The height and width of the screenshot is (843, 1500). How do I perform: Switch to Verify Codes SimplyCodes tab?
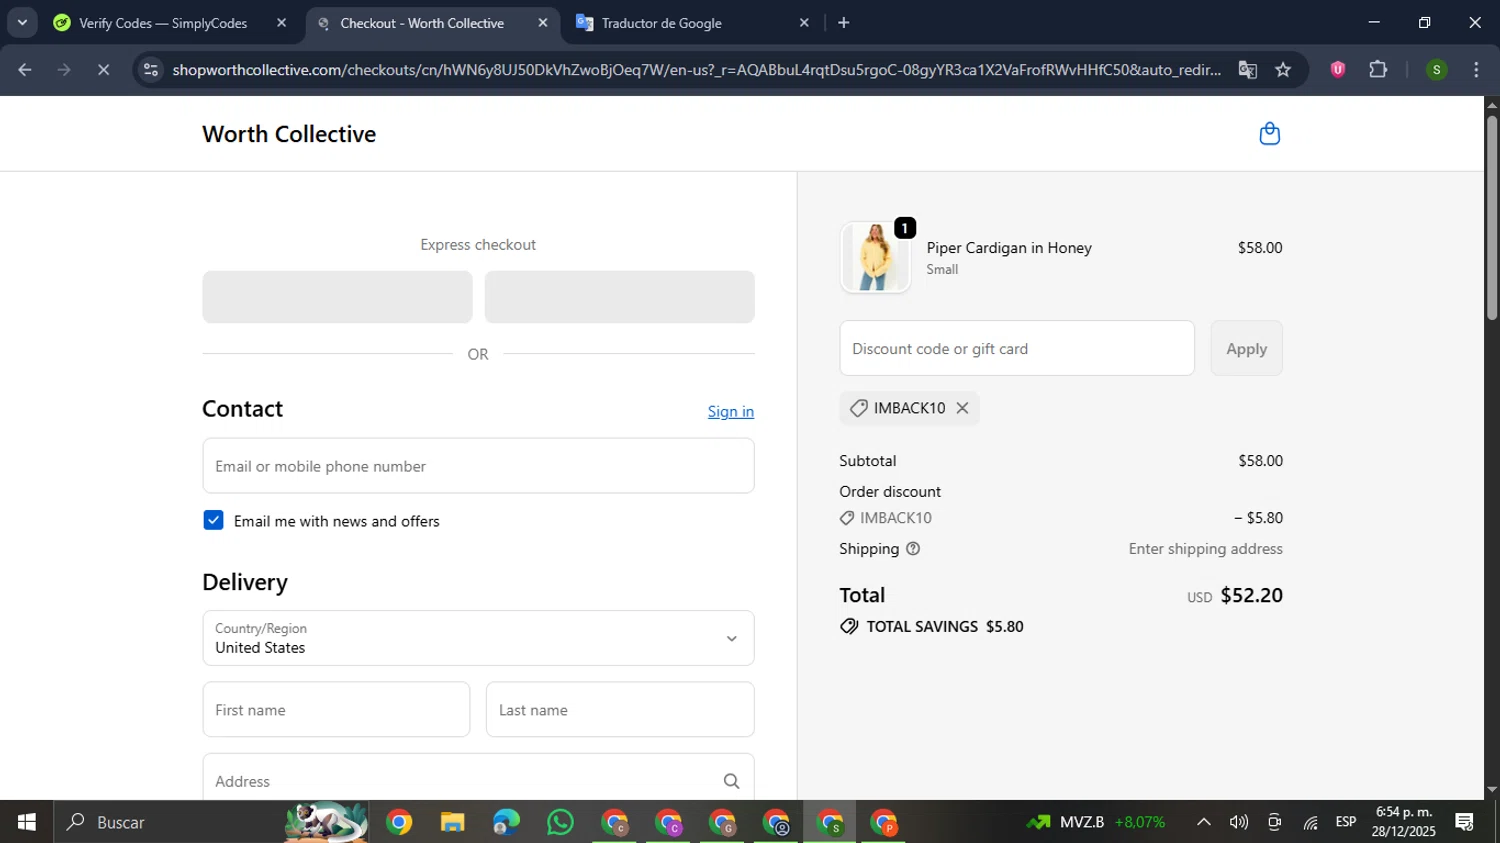click(163, 22)
